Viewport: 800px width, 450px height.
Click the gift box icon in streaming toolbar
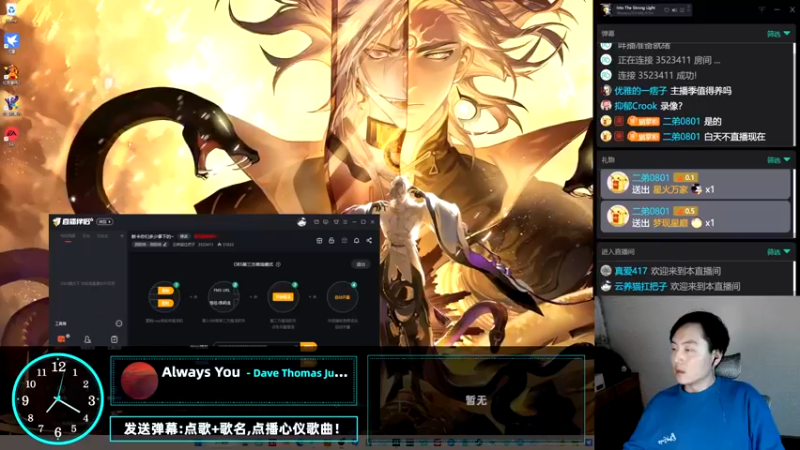coord(344,240)
